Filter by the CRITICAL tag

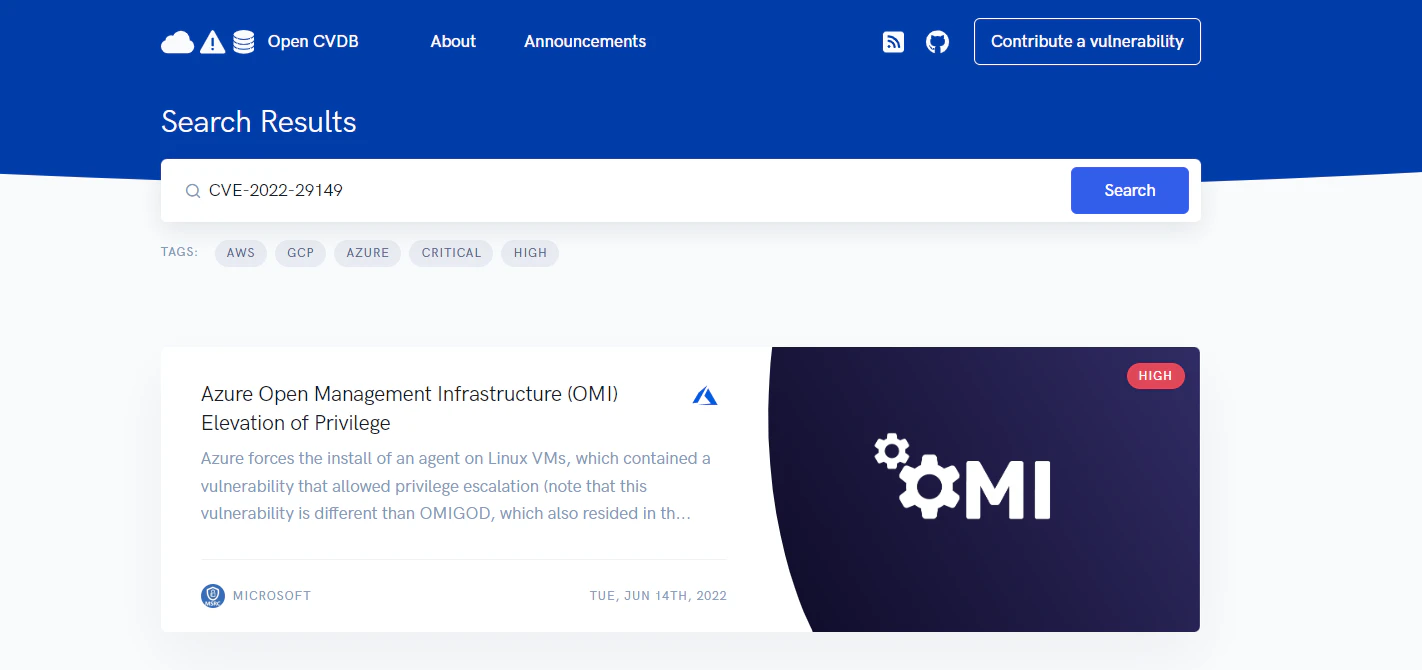pyautogui.click(x=451, y=253)
